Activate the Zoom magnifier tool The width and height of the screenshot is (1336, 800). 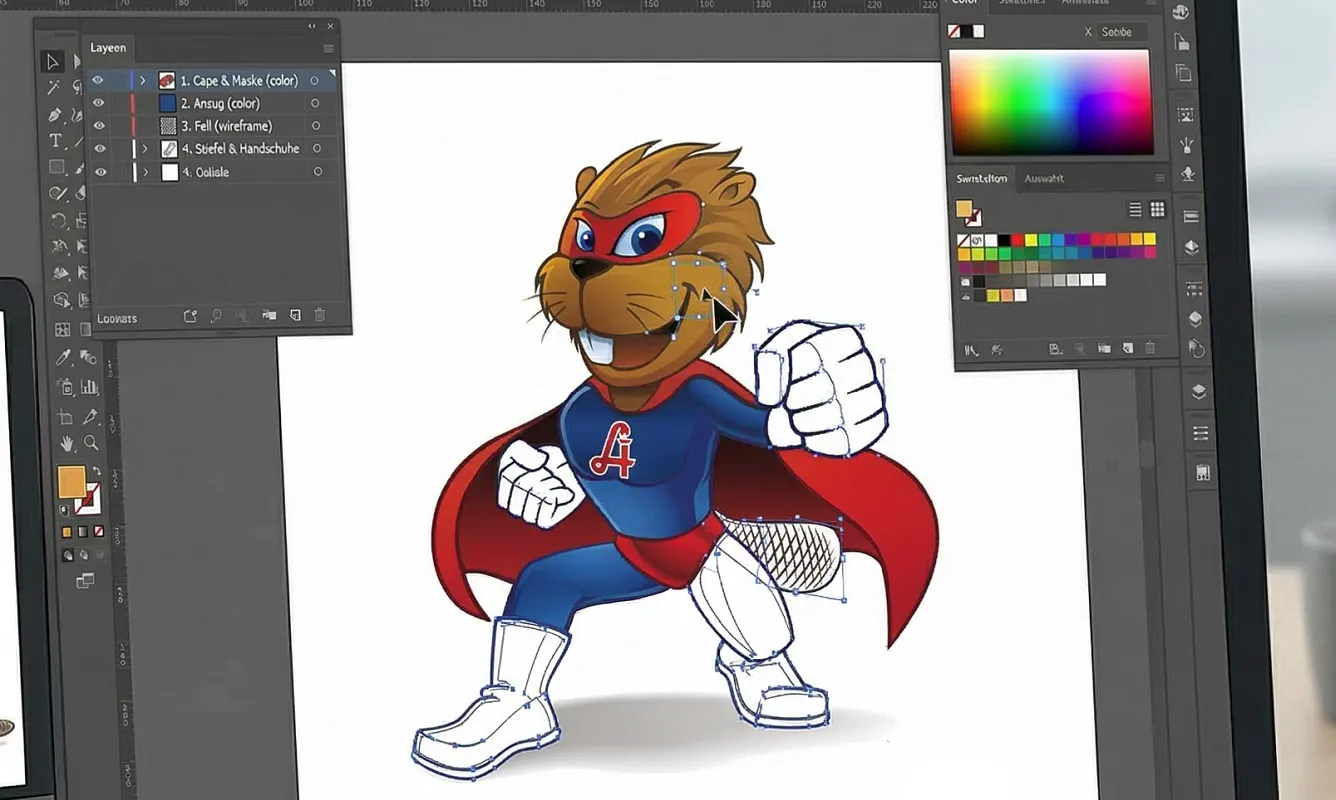pyautogui.click(x=91, y=443)
